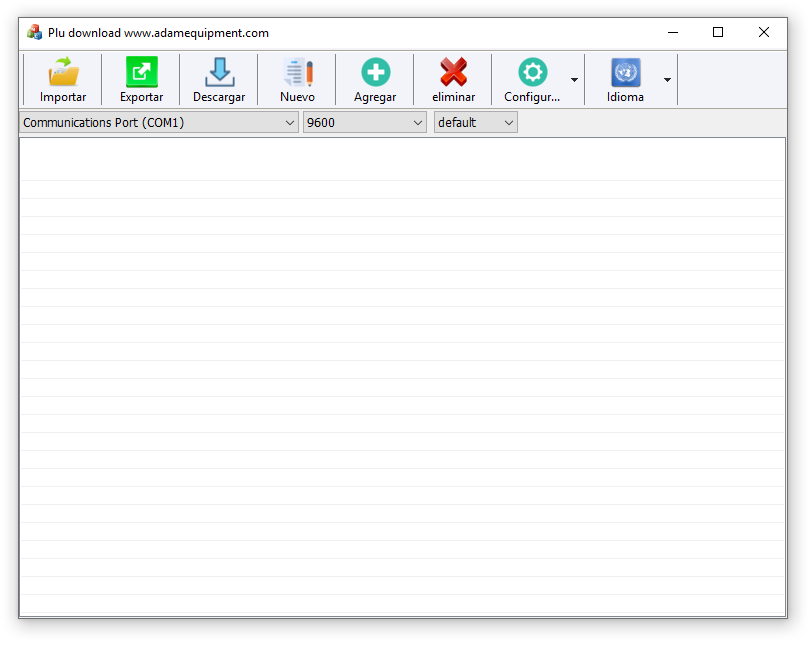Minimize the Plu download window

(x=672, y=32)
